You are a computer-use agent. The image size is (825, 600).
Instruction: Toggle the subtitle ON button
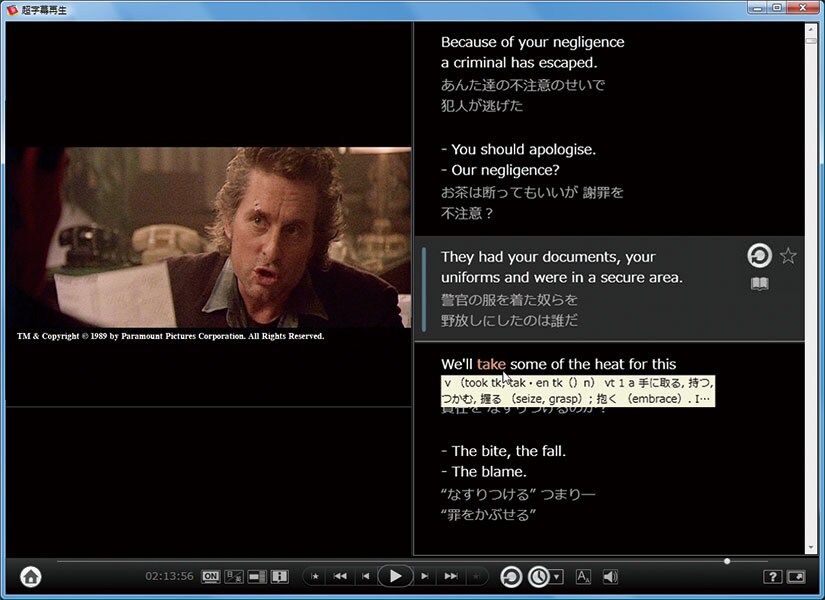(x=210, y=577)
